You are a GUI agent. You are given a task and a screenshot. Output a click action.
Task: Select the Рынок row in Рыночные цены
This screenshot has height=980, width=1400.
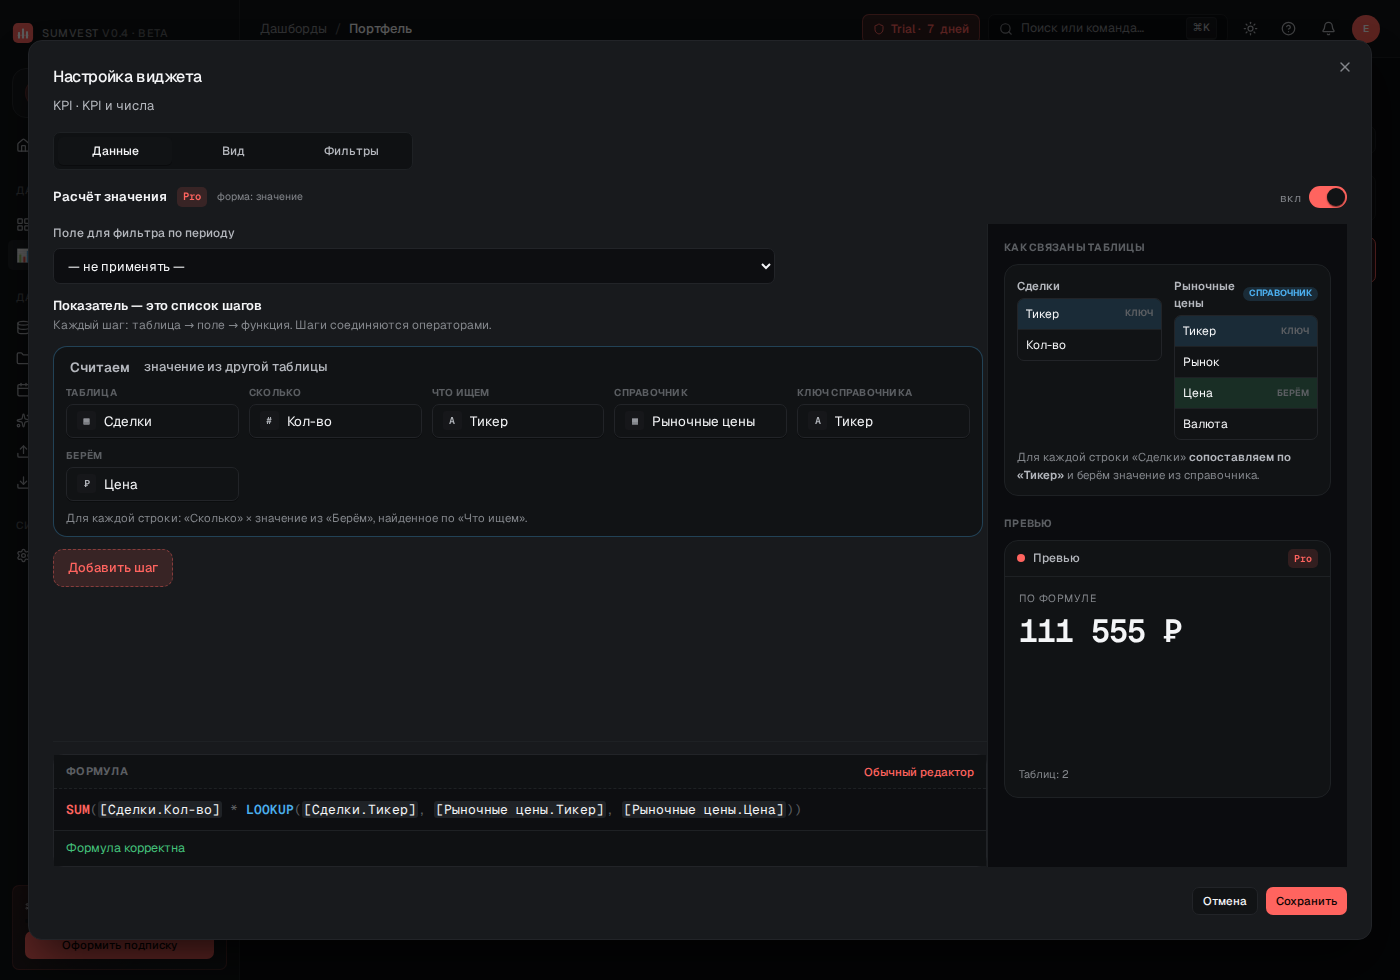coord(1246,362)
